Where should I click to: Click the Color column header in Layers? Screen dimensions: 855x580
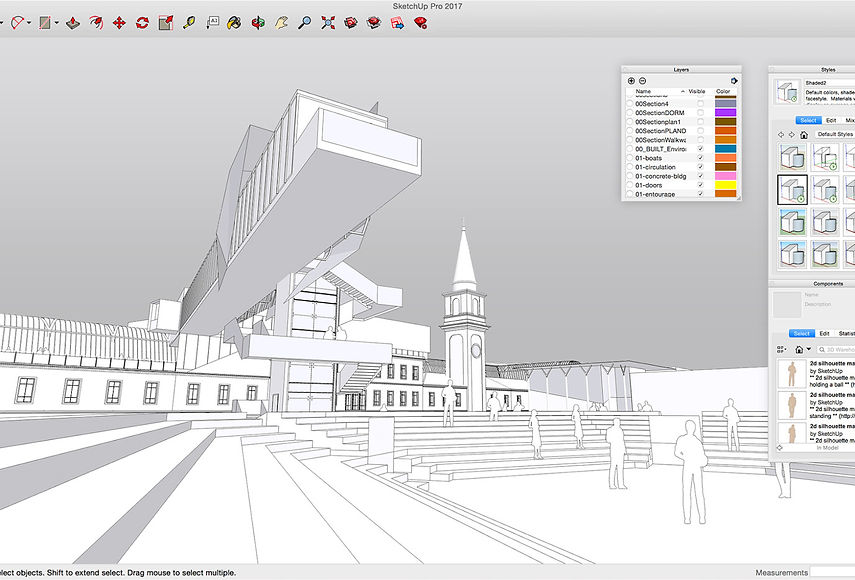click(724, 92)
